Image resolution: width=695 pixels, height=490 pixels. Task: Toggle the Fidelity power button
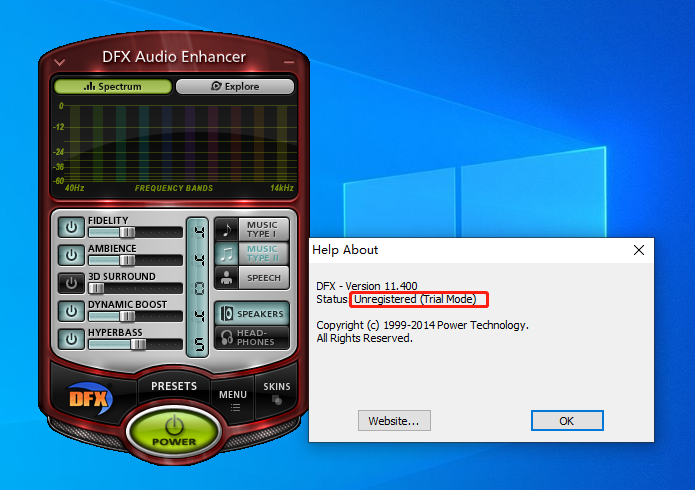tap(71, 227)
